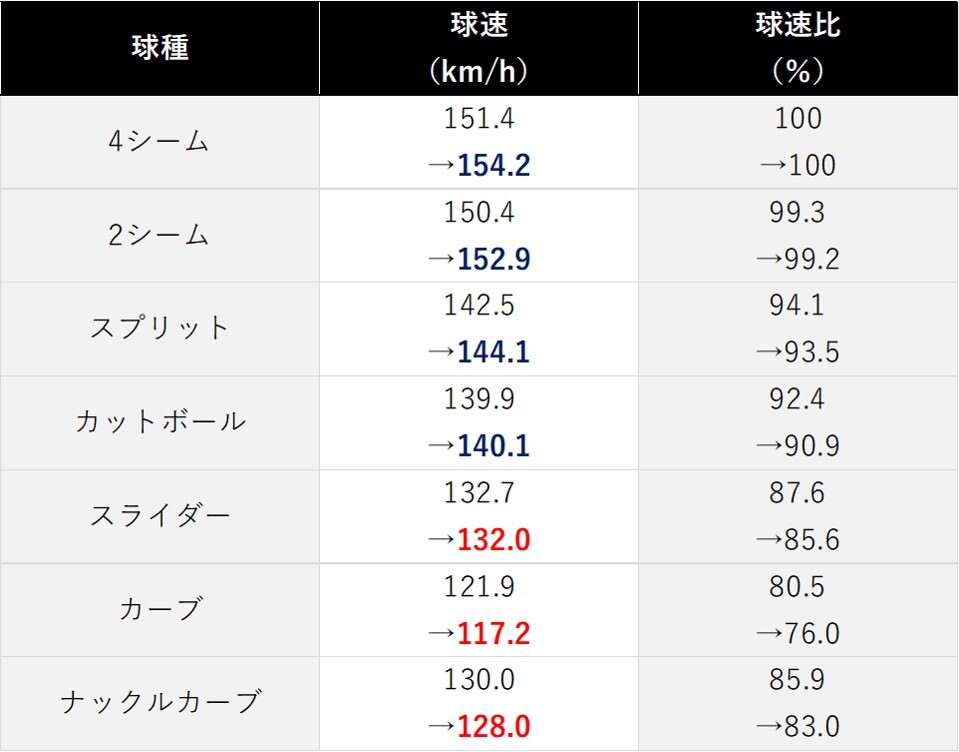Click the 球速比 (%) column header
The width and height of the screenshot is (959, 752).
tap(798, 48)
